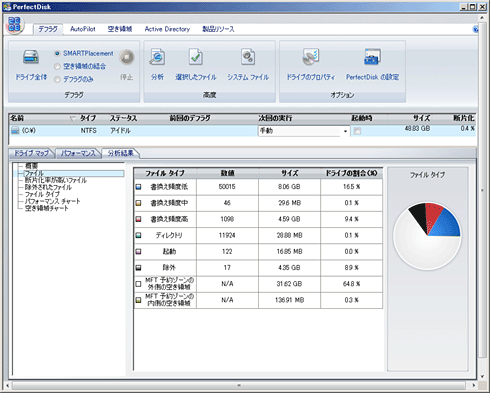Click the down arrow of vertical scrollbar

coord(482,376)
